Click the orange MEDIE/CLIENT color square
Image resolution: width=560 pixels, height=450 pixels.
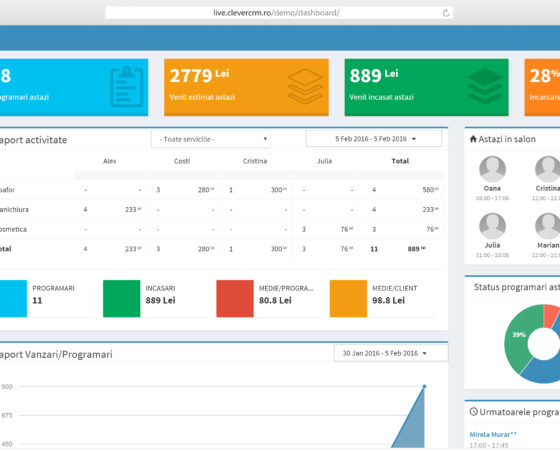pyautogui.click(x=348, y=299)
